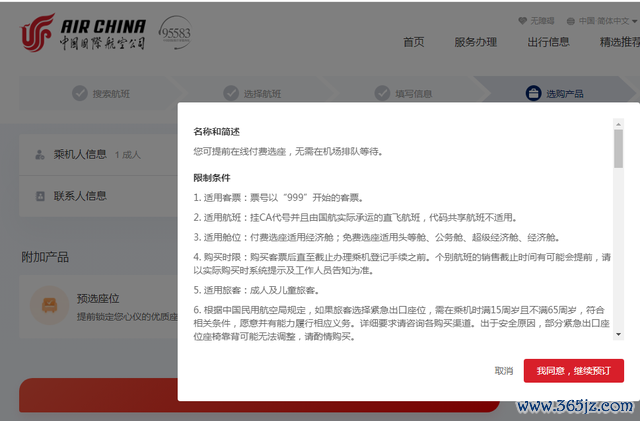
Task: Click the dialog scrollbar up arrow
Action: [x=618, y=124]
